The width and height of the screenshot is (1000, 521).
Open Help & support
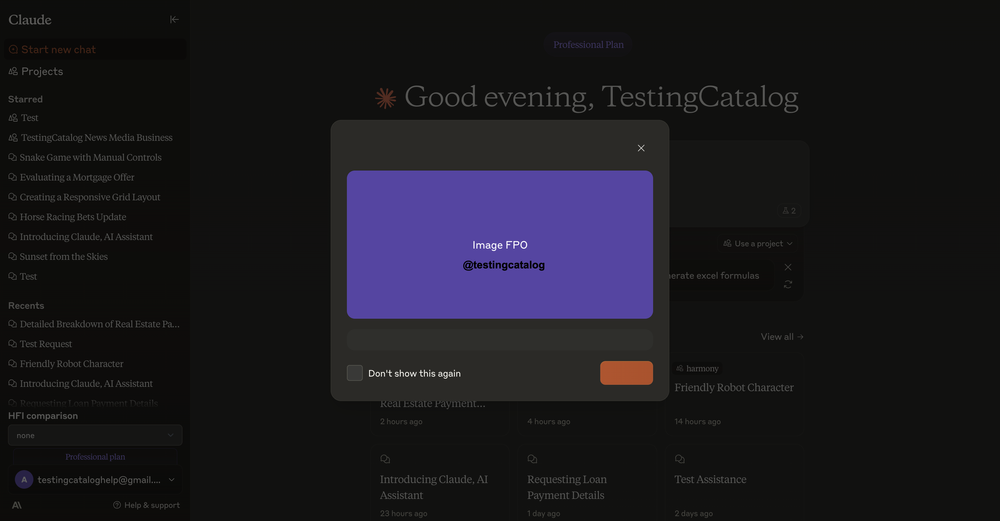(x=146, y=505)
